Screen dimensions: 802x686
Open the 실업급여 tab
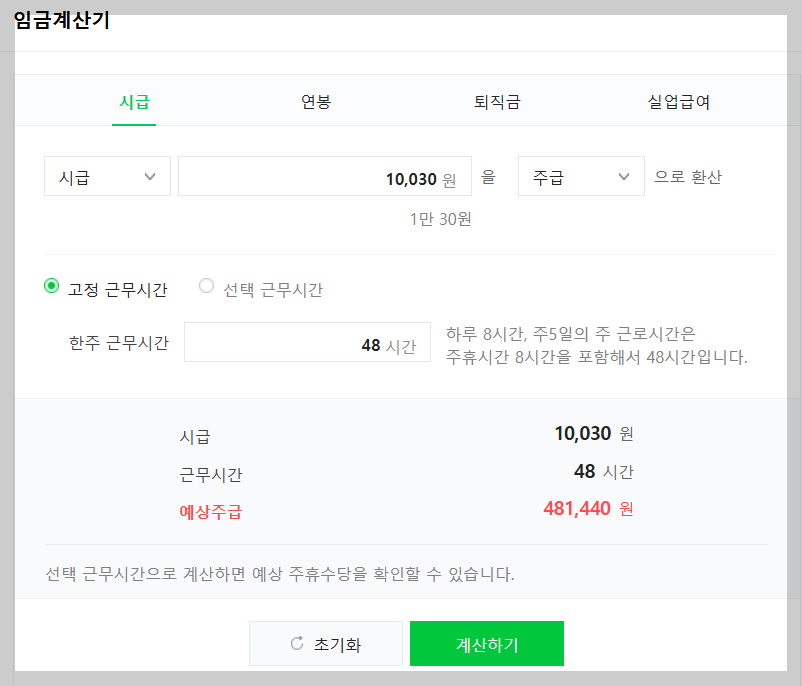click(677, 100)
